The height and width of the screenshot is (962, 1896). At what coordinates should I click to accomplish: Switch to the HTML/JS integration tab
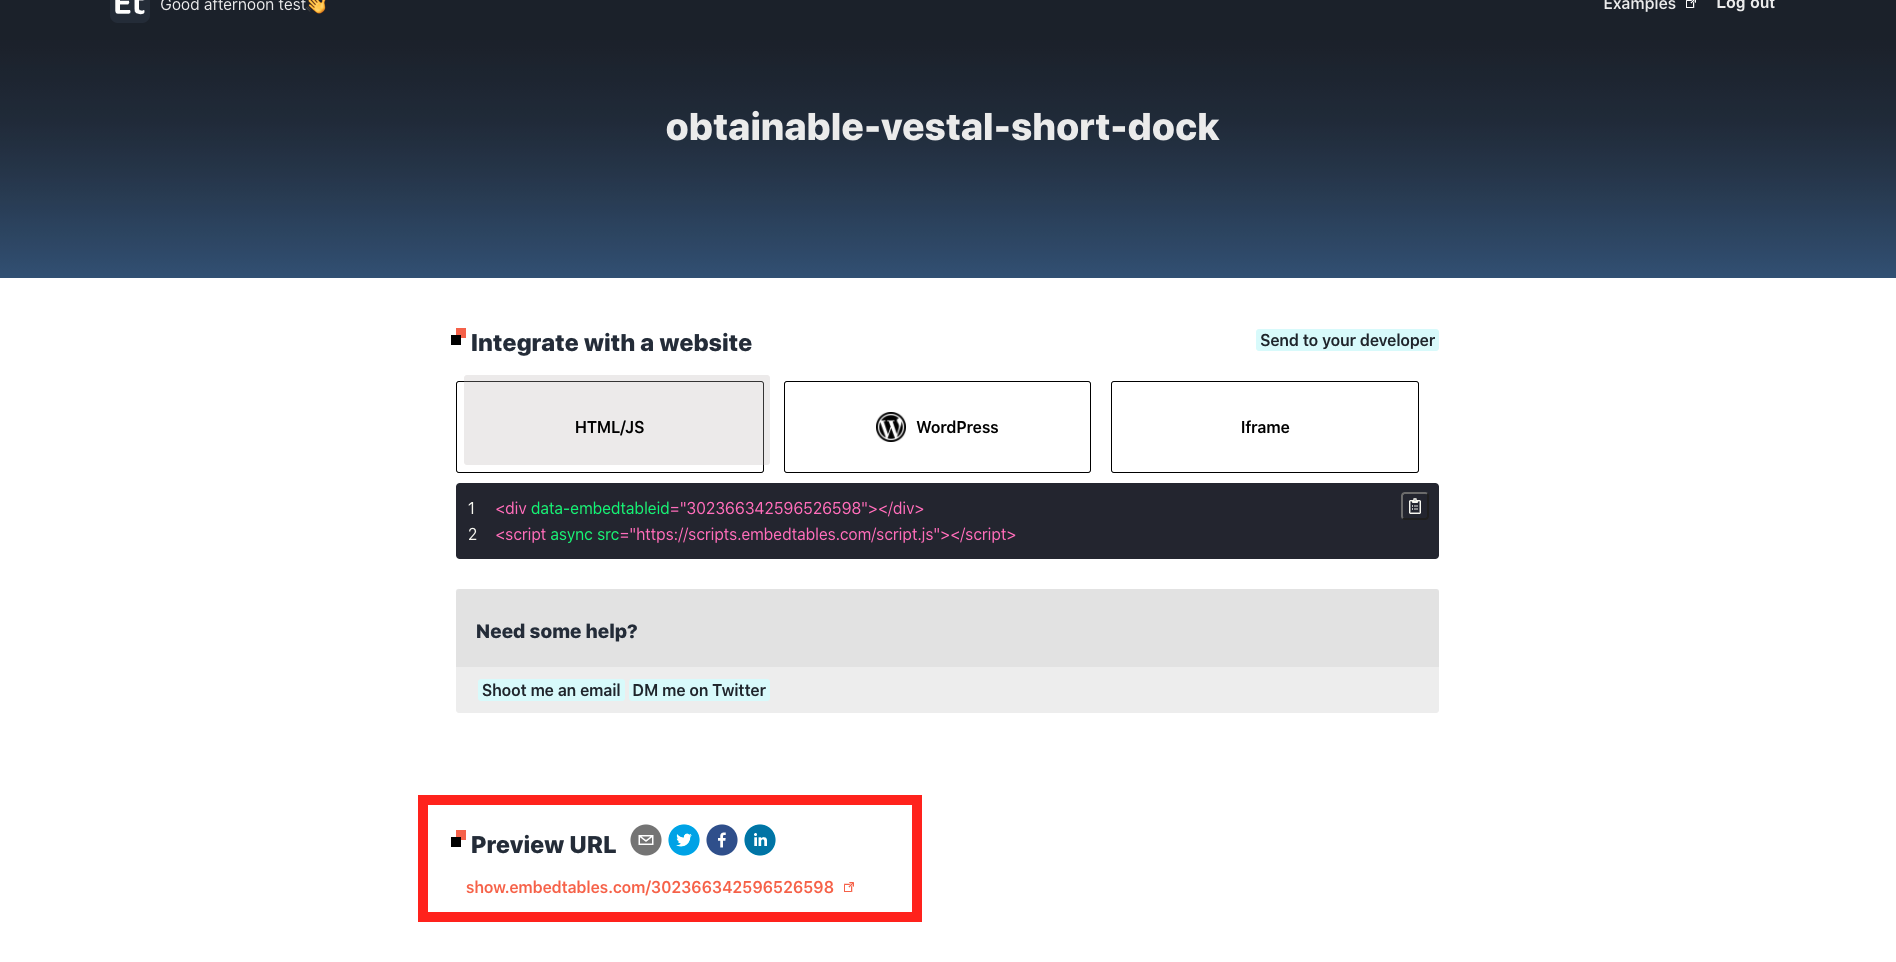pos(610,427)
